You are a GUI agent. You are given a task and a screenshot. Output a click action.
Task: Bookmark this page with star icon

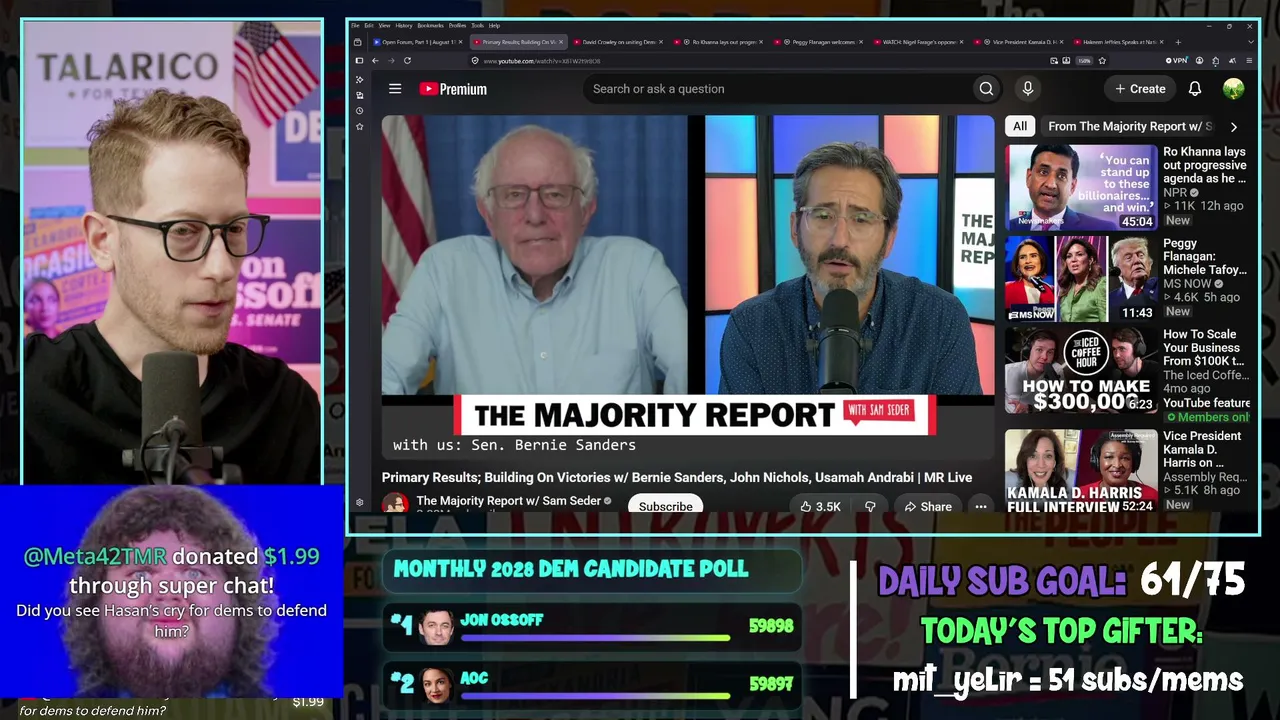pos(1102,61)
